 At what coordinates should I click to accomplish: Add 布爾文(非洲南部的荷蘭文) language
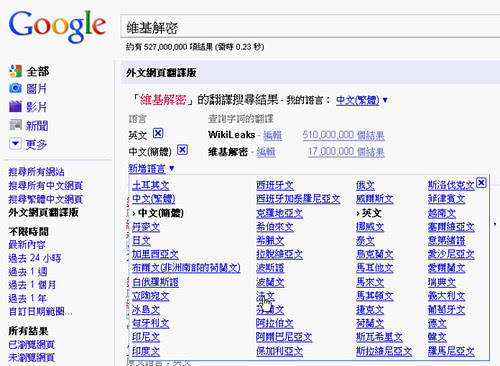pos(186,268)
